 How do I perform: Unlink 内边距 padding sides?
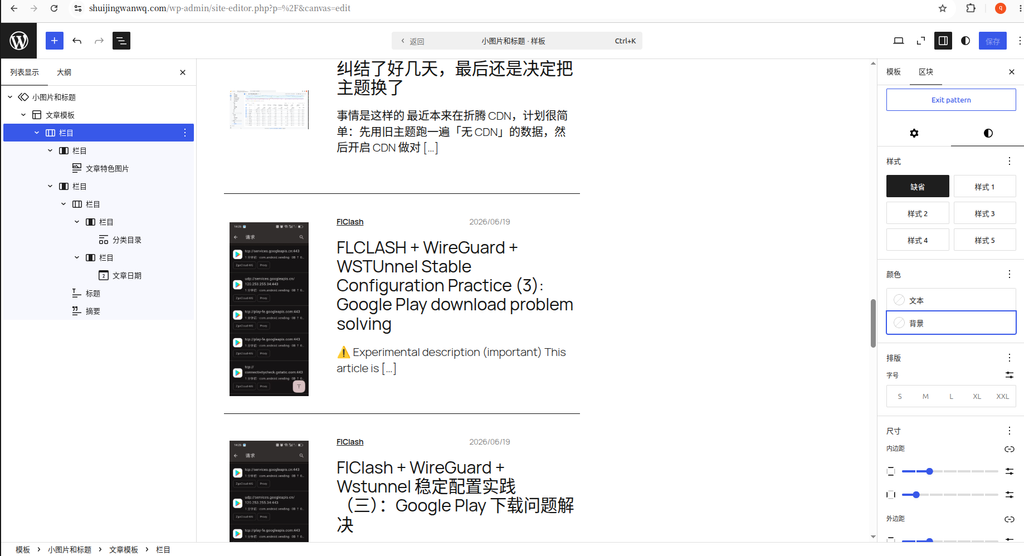click(1009, 449)
